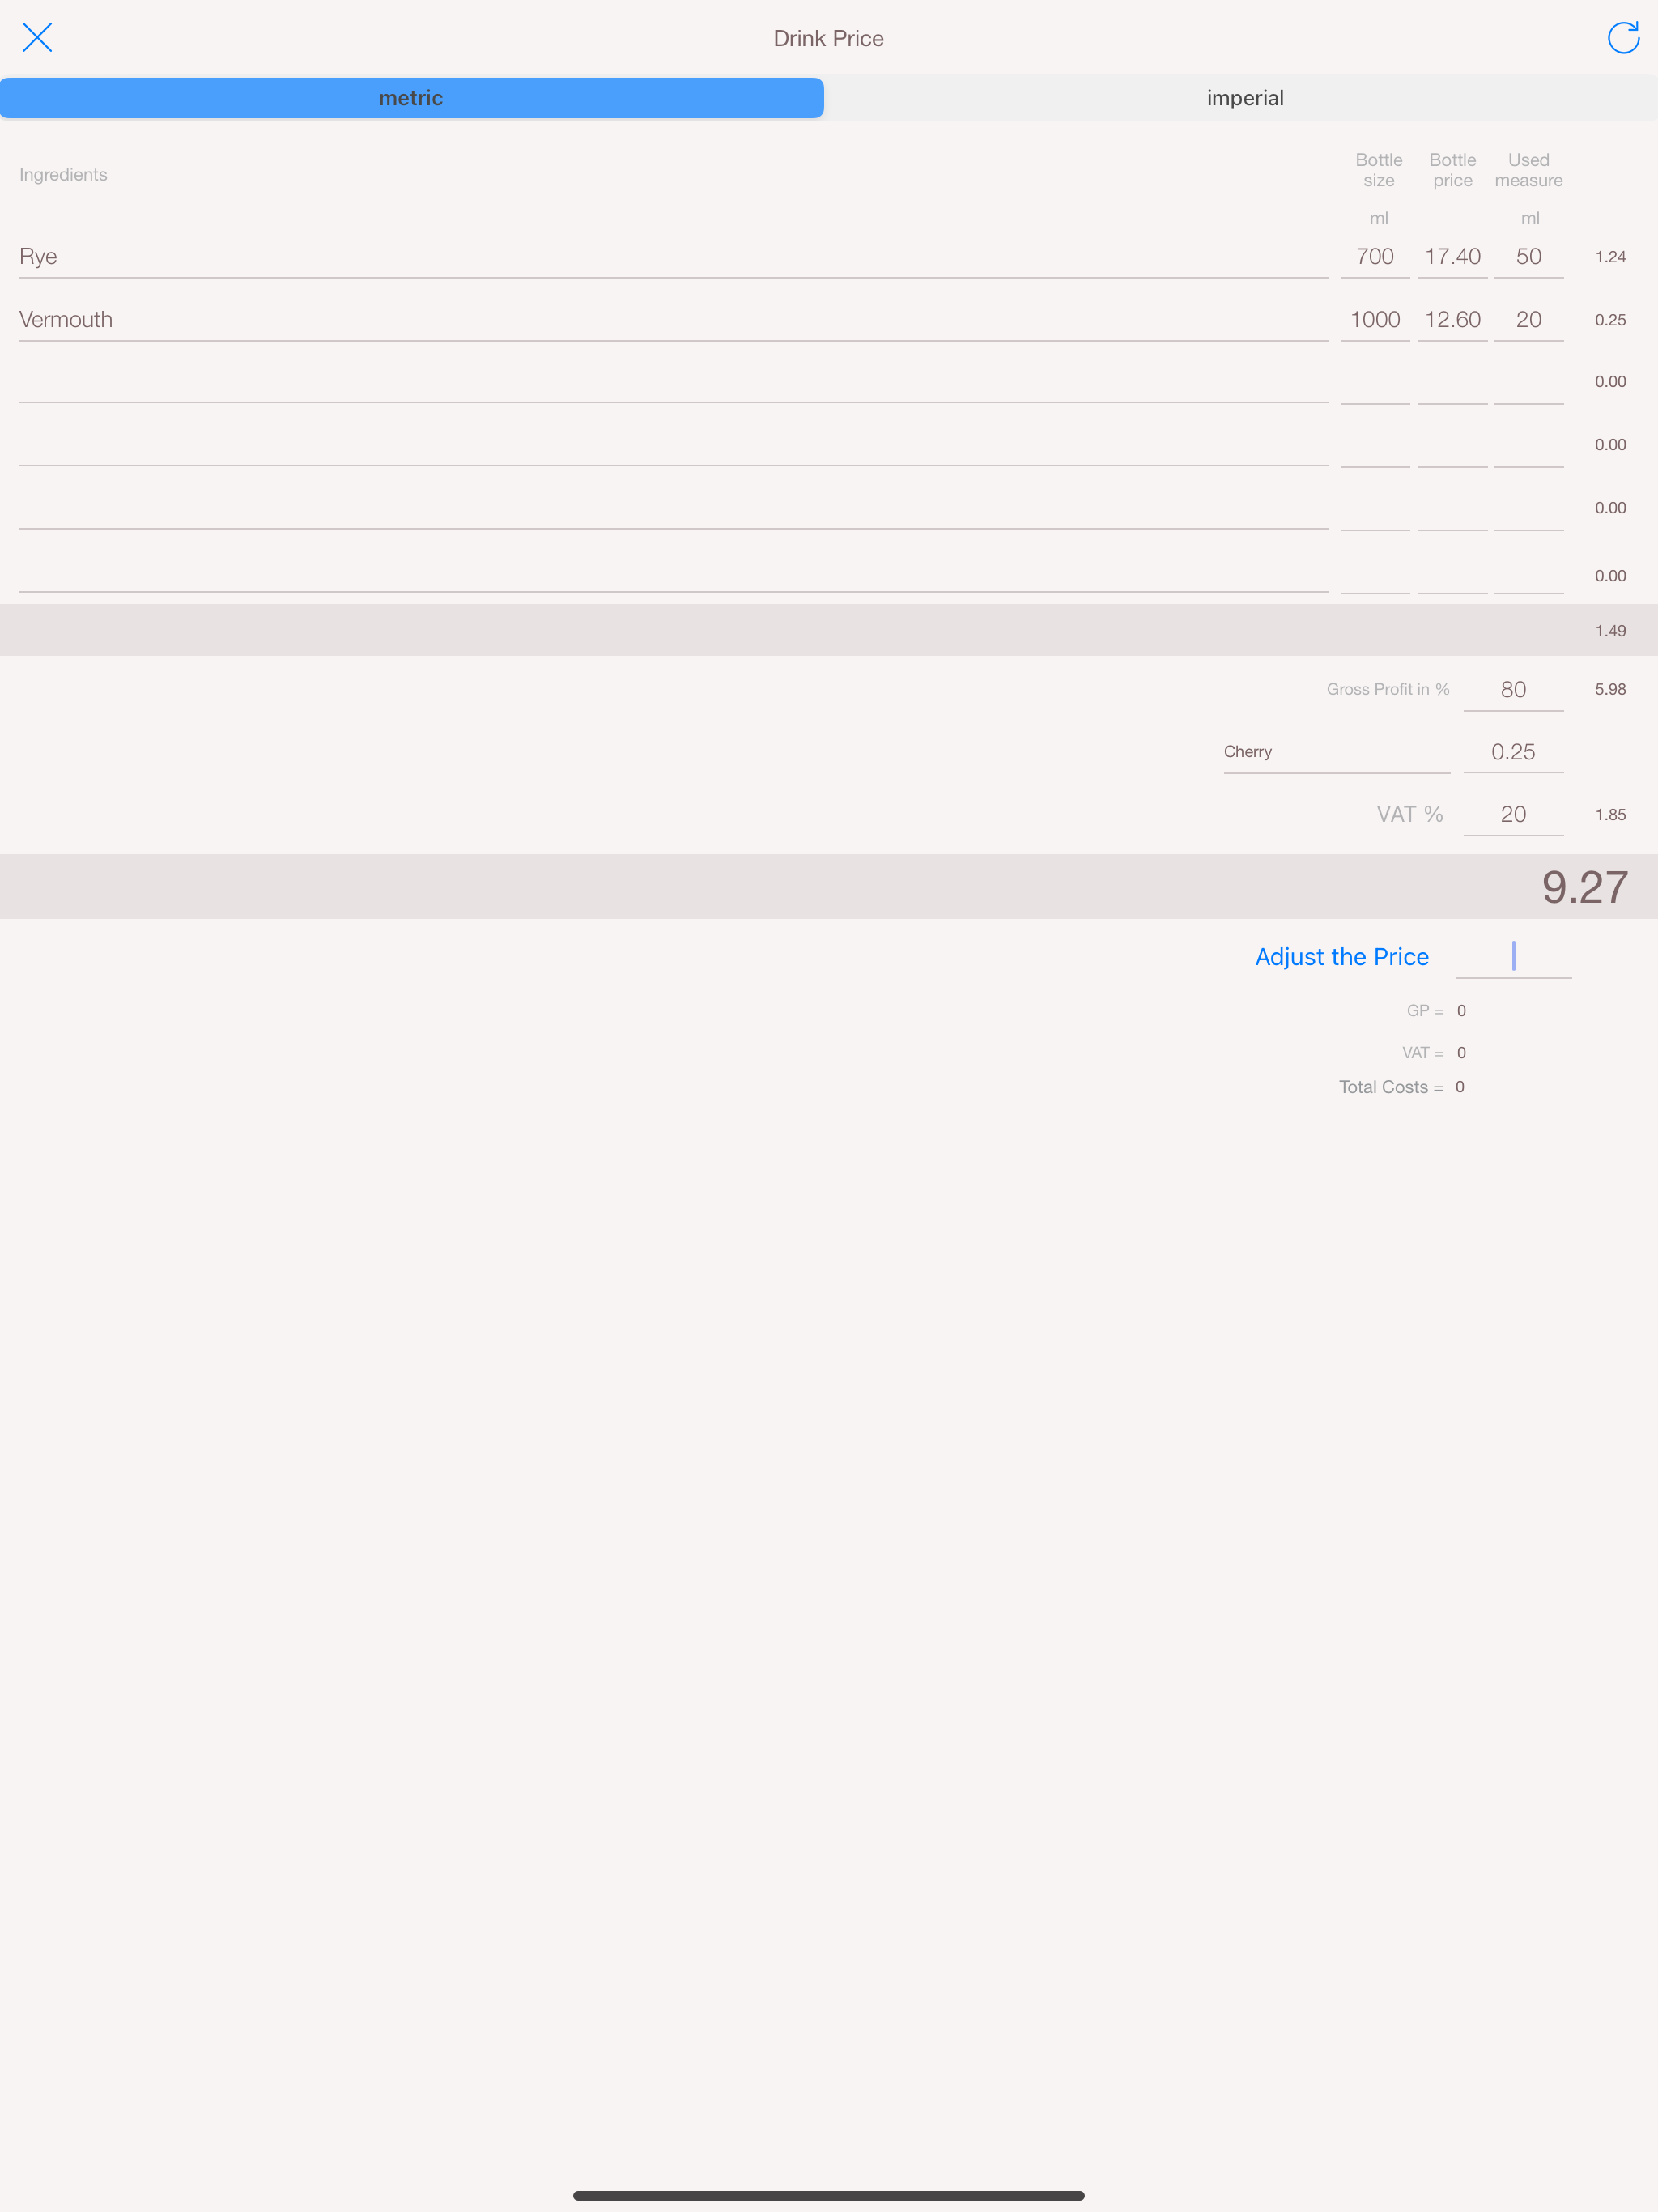1658x2212 pixels.
Task: Edit VAT percent value 20
Action: tap(1513, 815)
